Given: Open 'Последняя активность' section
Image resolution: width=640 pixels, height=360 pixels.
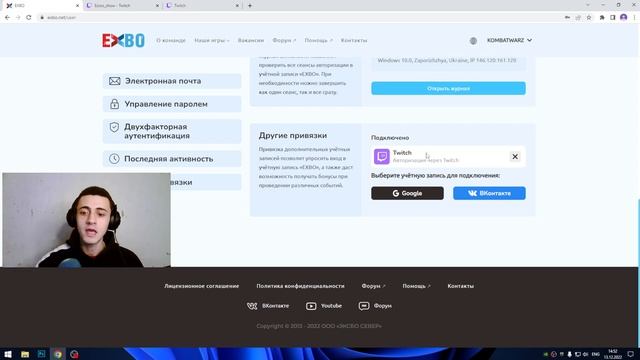Looking at the screenshot, I should (x=172, y=159).
